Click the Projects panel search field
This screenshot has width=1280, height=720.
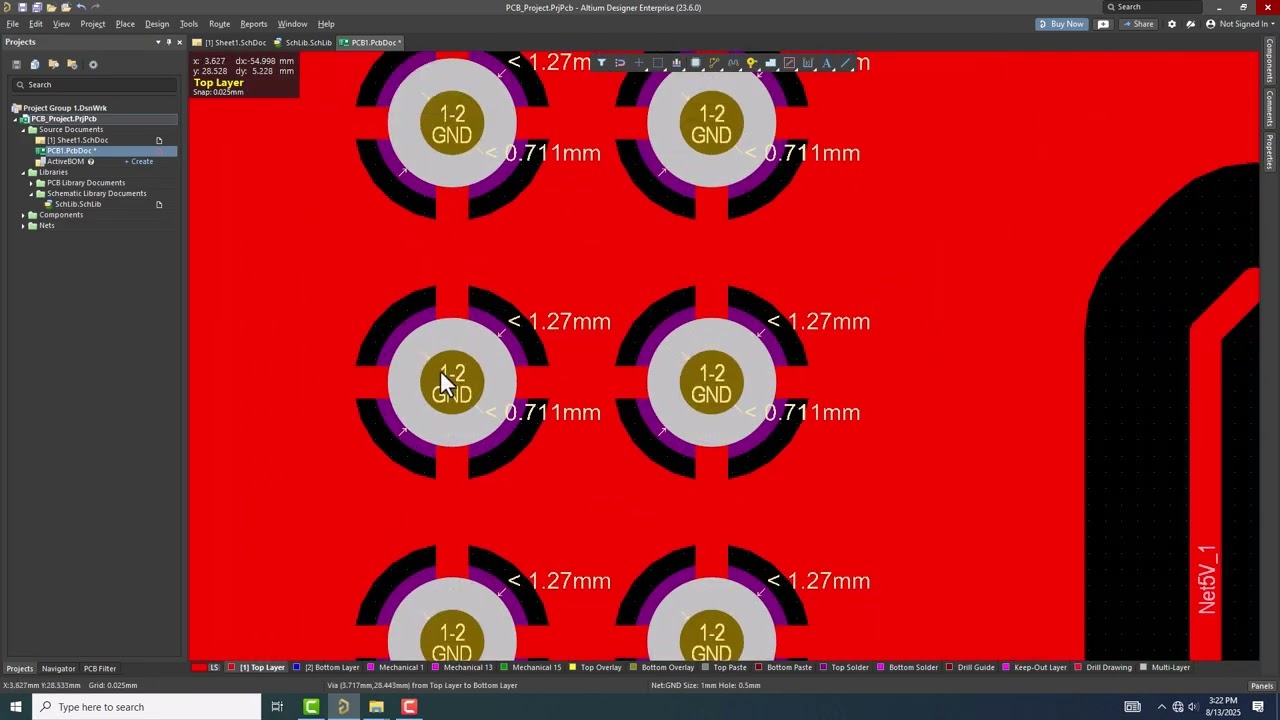[96, 85]
